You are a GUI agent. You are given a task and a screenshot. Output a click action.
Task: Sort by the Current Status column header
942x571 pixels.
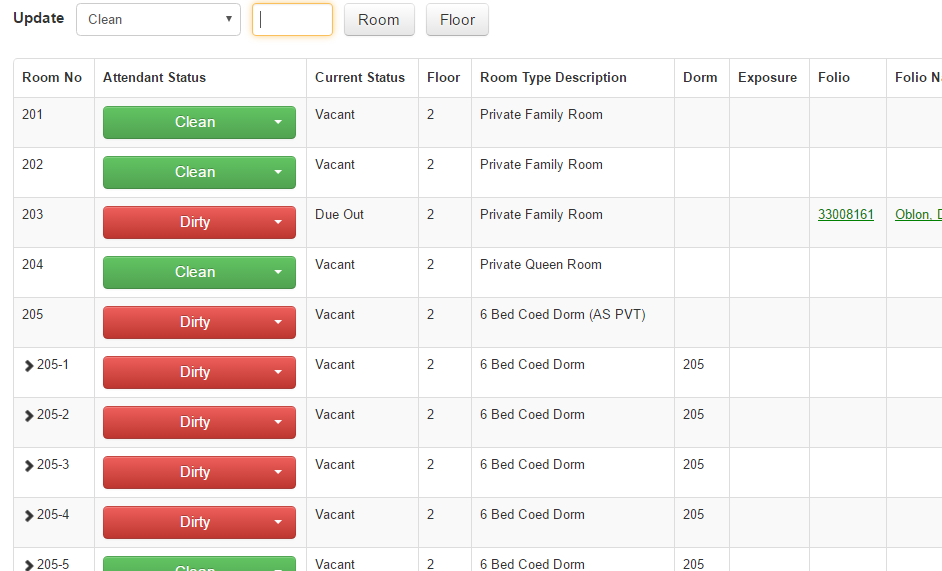(x=360, y=77)
